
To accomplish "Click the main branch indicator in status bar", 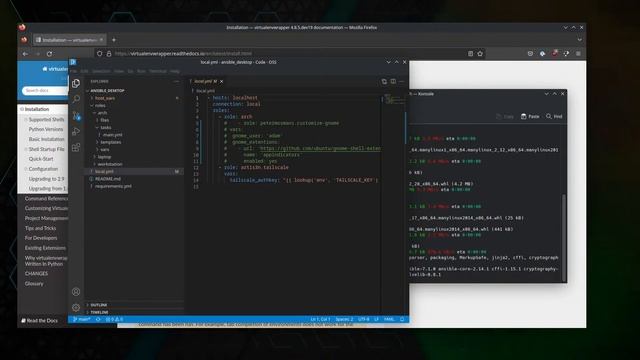I will (x=82, y=319).
